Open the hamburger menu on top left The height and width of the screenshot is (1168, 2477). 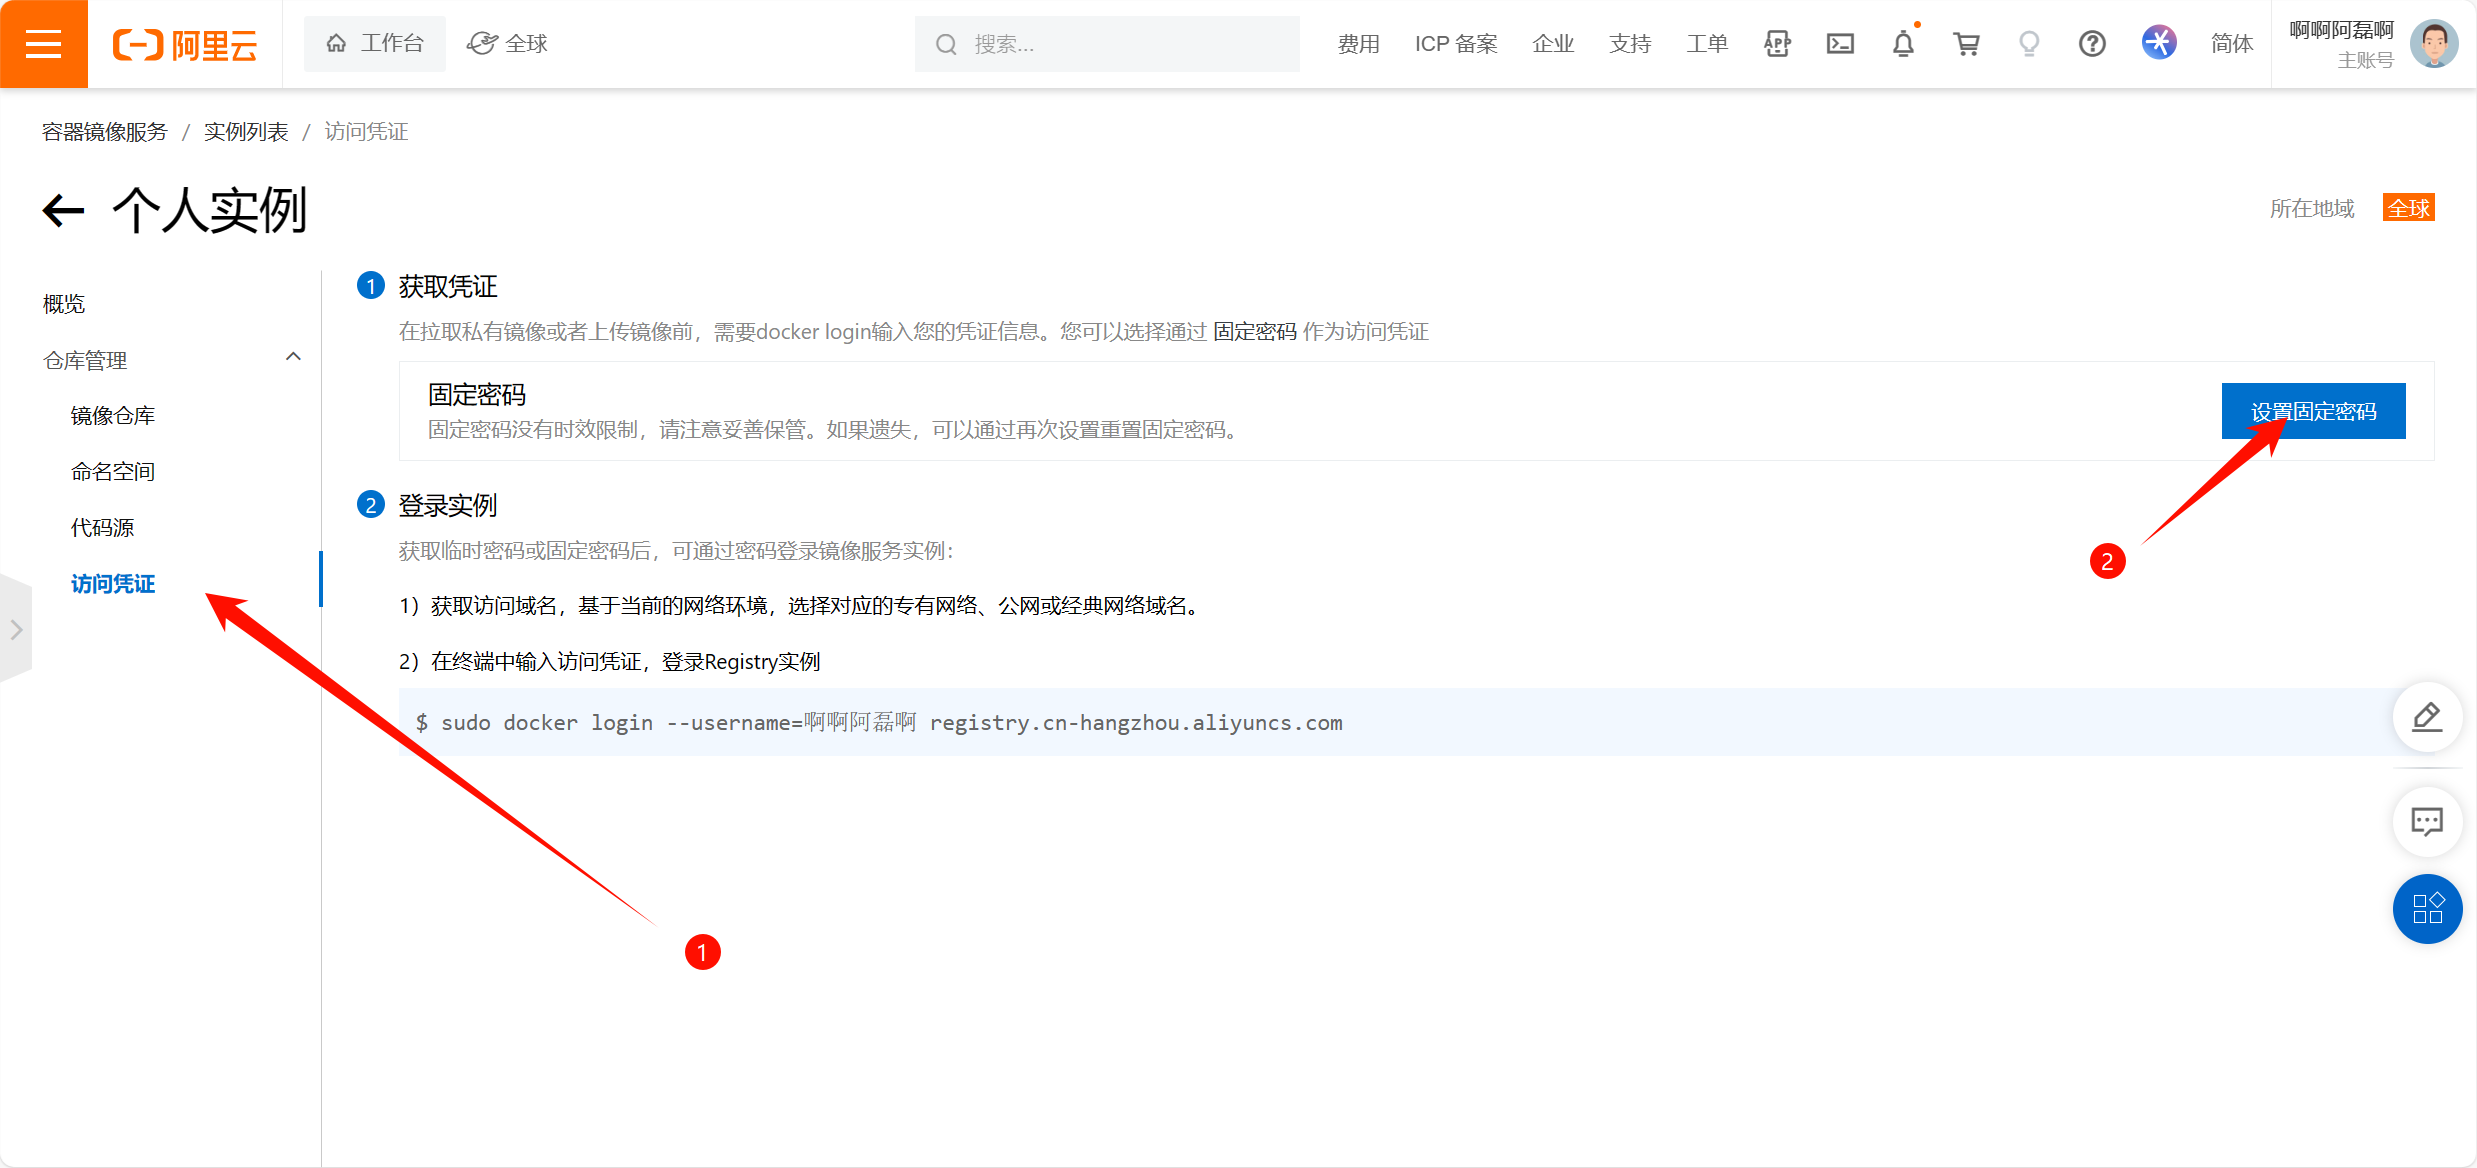click(x=44, y=43)
